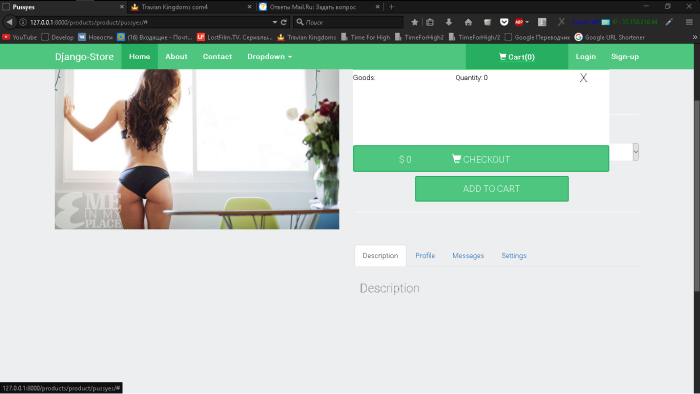Open the URL bar history dropdown arrow
The width and height of the screenshot is (700, 394).
point(275,22)
